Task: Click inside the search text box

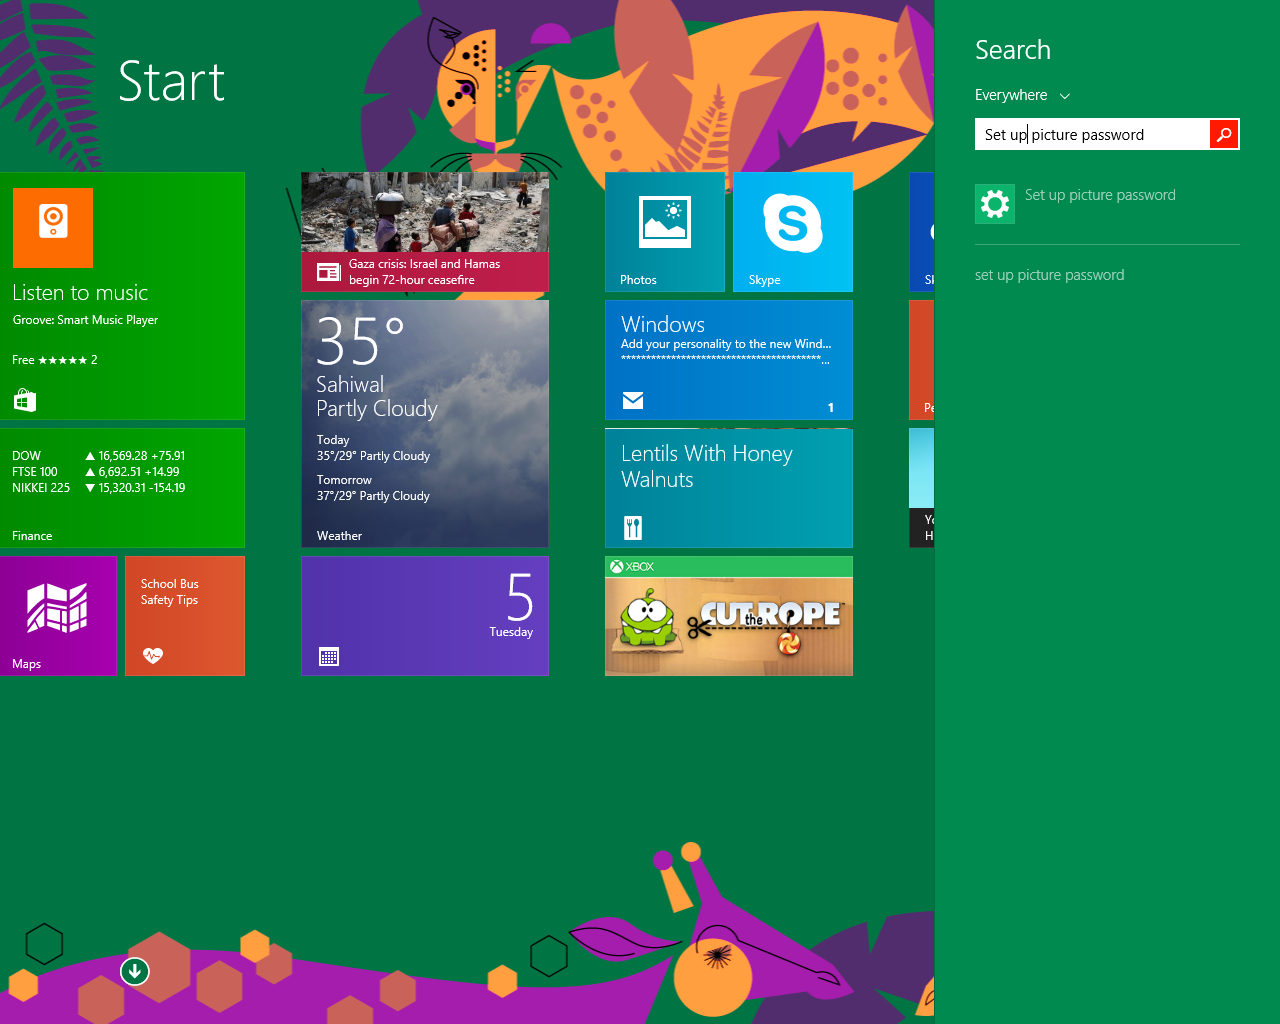Action: (x=1090, y=133)
